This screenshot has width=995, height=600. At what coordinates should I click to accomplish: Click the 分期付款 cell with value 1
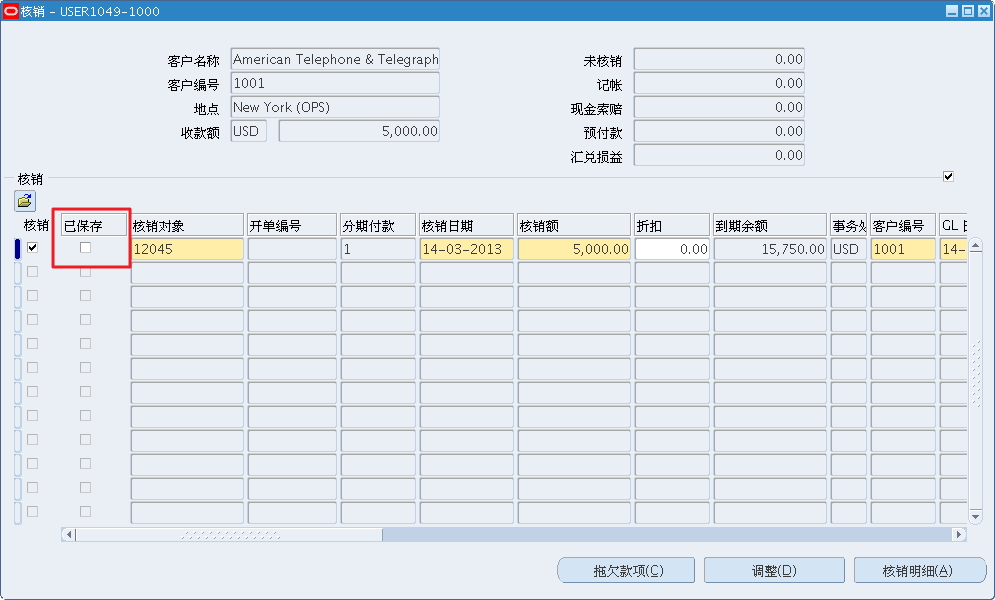tap(378, 249)
